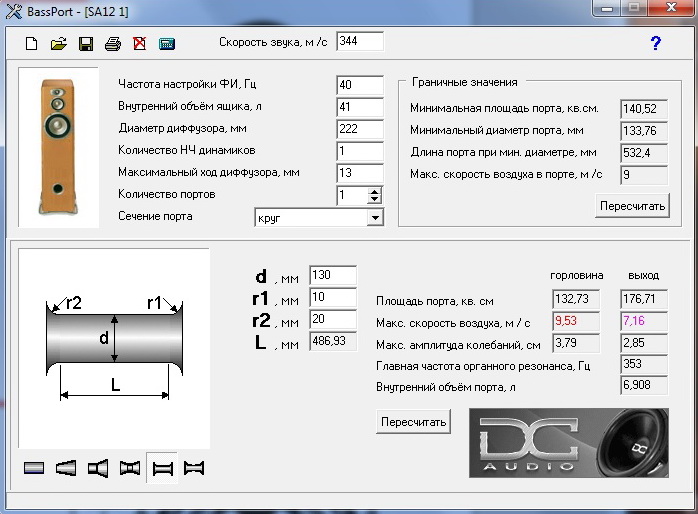Expand the Сечение порта dropdown
The image size is (698, 514).
pyautogui.click(x=375, y=217)
